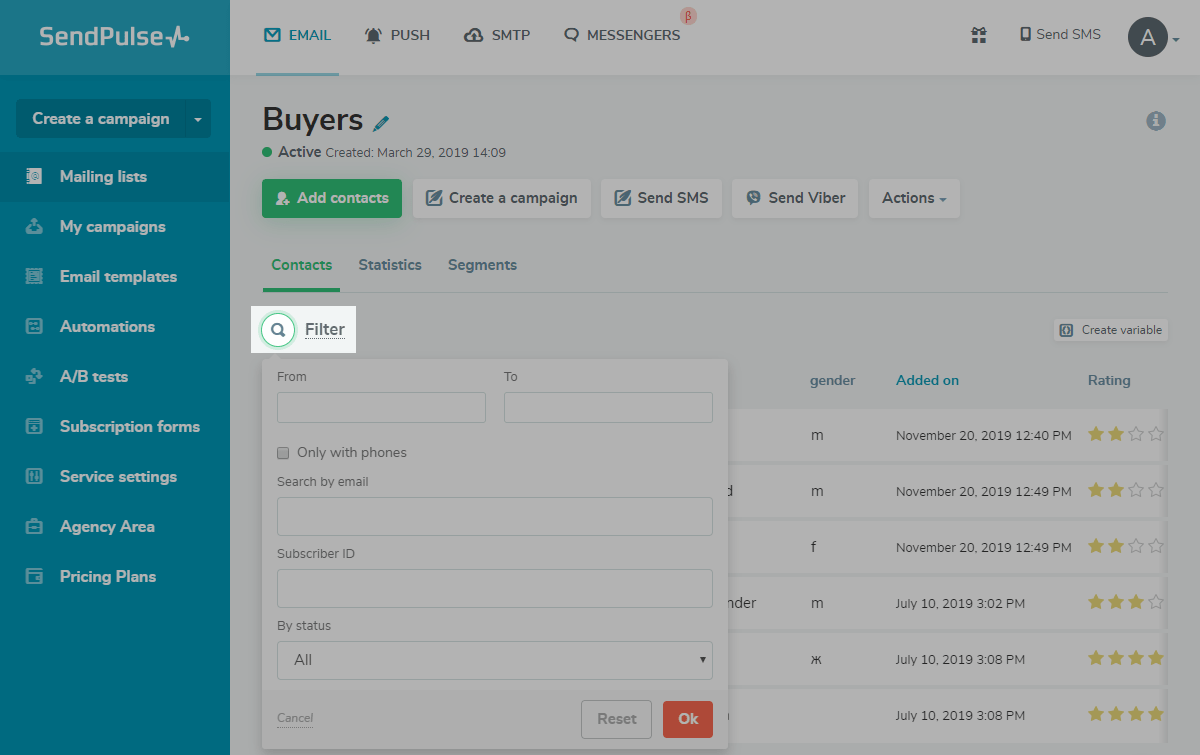The height and width of the screenshot is (755, 1200).
Task: Click the My campaigns sidebar icon
Action: 34,226
